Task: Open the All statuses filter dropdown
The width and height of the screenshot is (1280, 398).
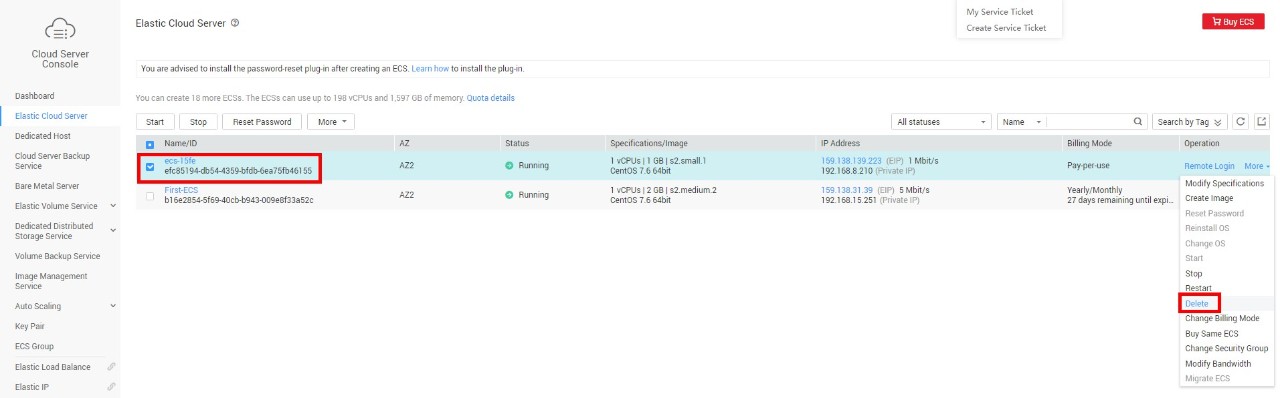Action: (x=942, y=121)
